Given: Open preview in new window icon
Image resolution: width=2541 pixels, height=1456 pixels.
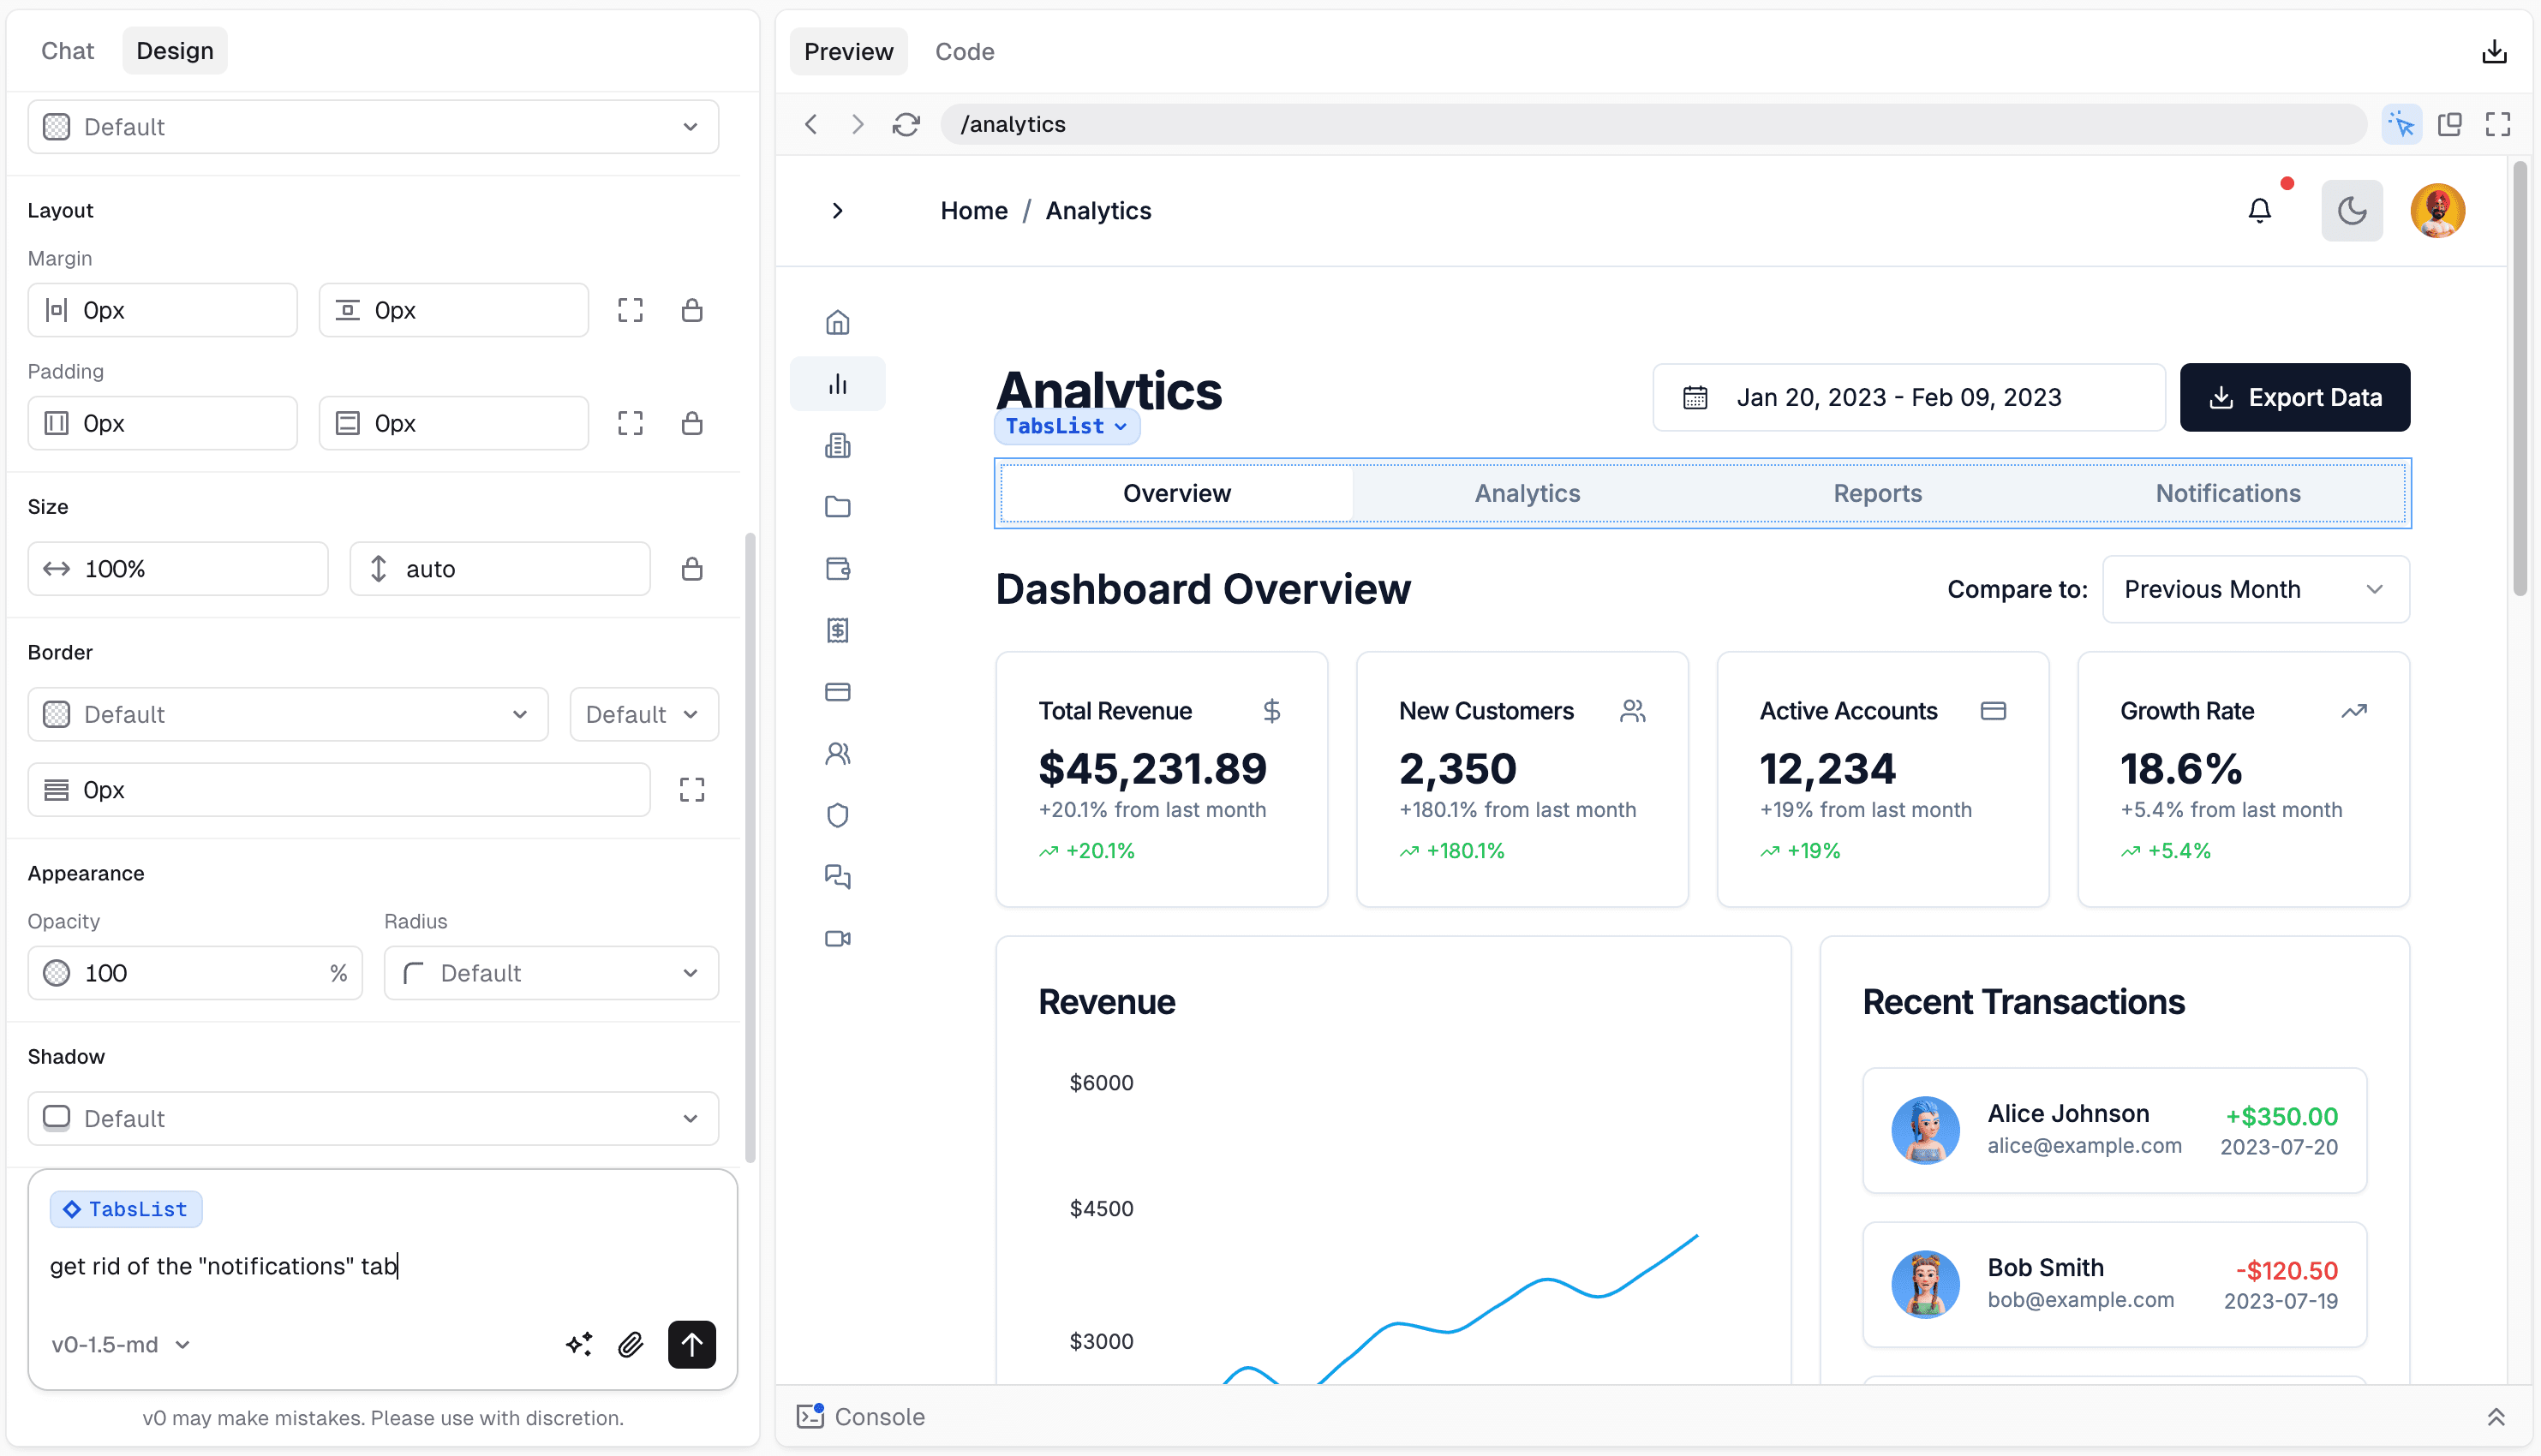Looking at the screenshot, I should coord(2449,124).
